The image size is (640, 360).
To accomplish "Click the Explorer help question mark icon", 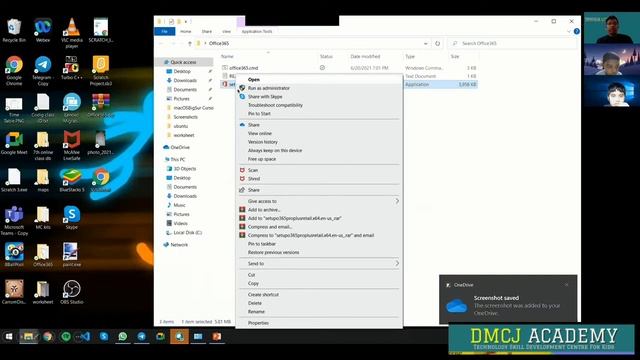I will (576, 31).
